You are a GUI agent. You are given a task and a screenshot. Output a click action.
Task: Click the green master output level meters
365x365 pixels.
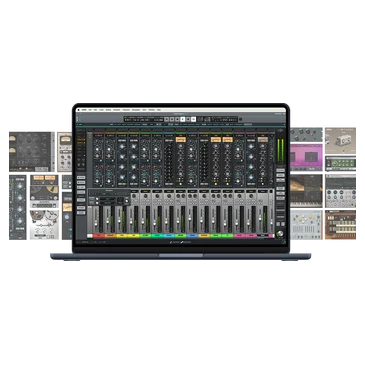(280, 150)
